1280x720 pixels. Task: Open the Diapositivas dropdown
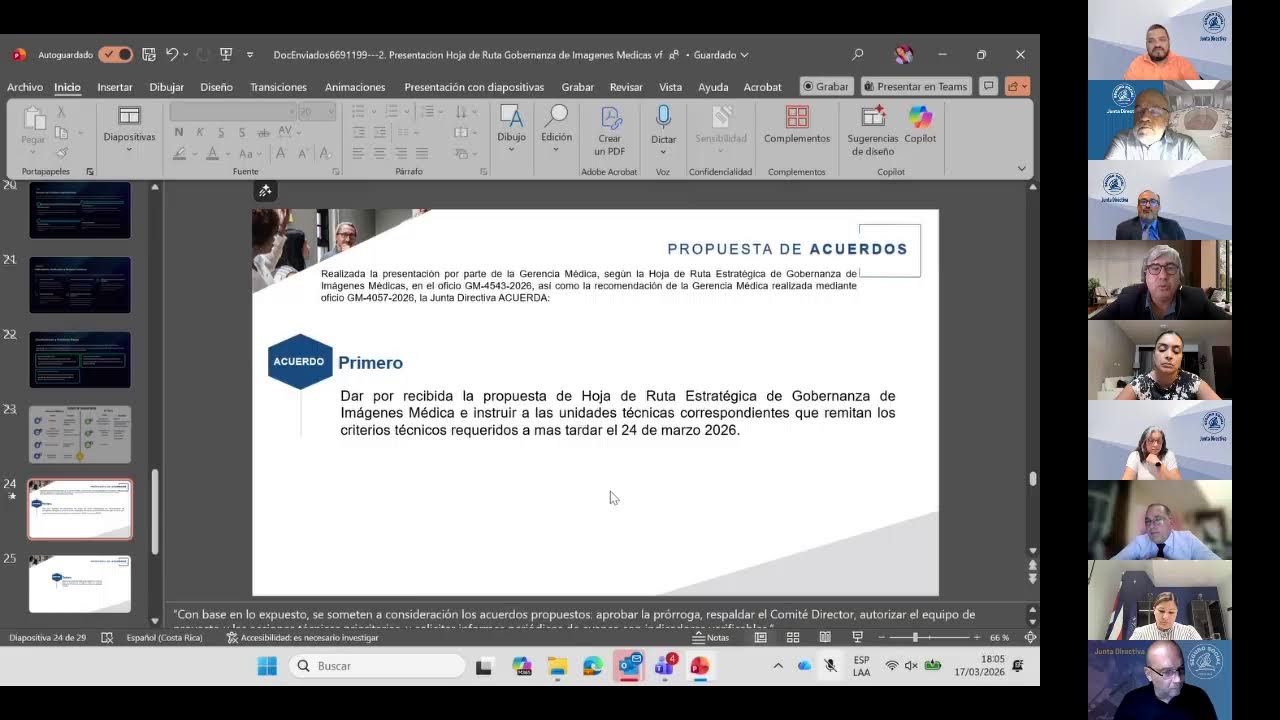(129, 128)
